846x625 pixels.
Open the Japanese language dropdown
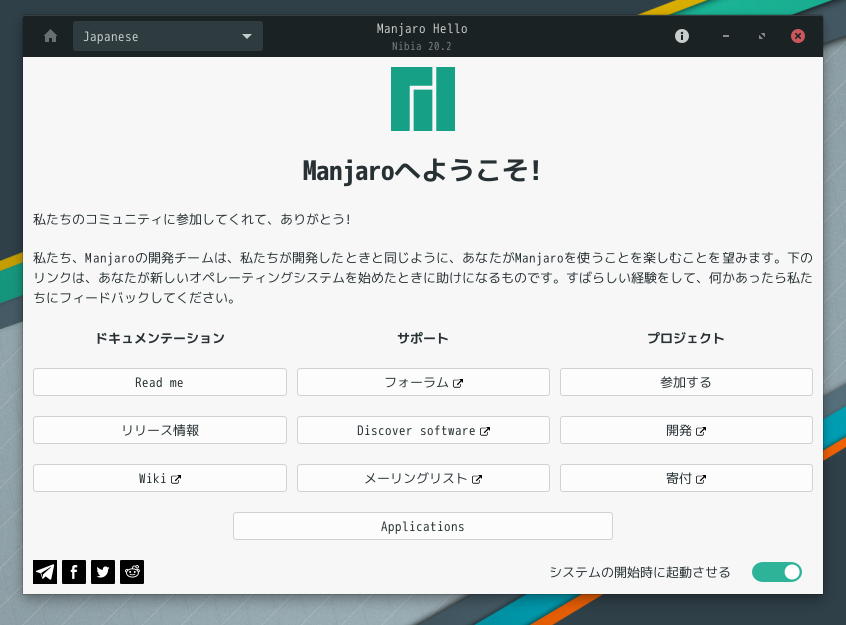click(x=168, y=36)
